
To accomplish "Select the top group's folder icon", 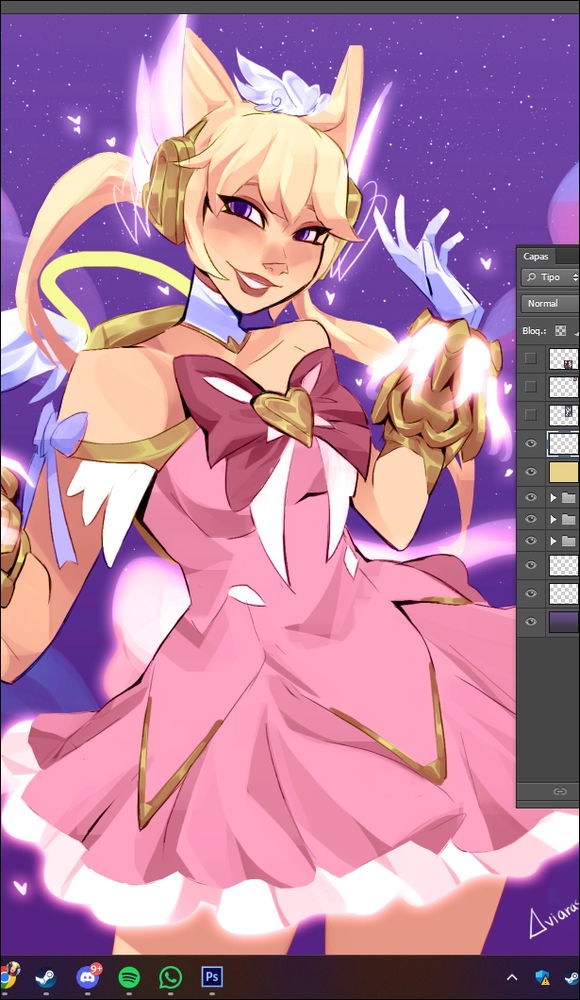I will point(568,497).
